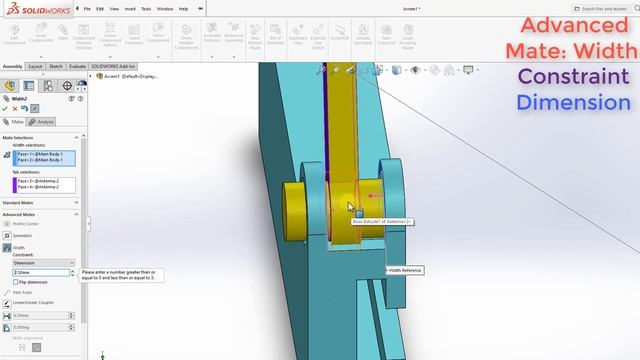This screenshot has width=640, height=360.
Task: Collapse the Advanced Mates section
Action: [76, 214]
